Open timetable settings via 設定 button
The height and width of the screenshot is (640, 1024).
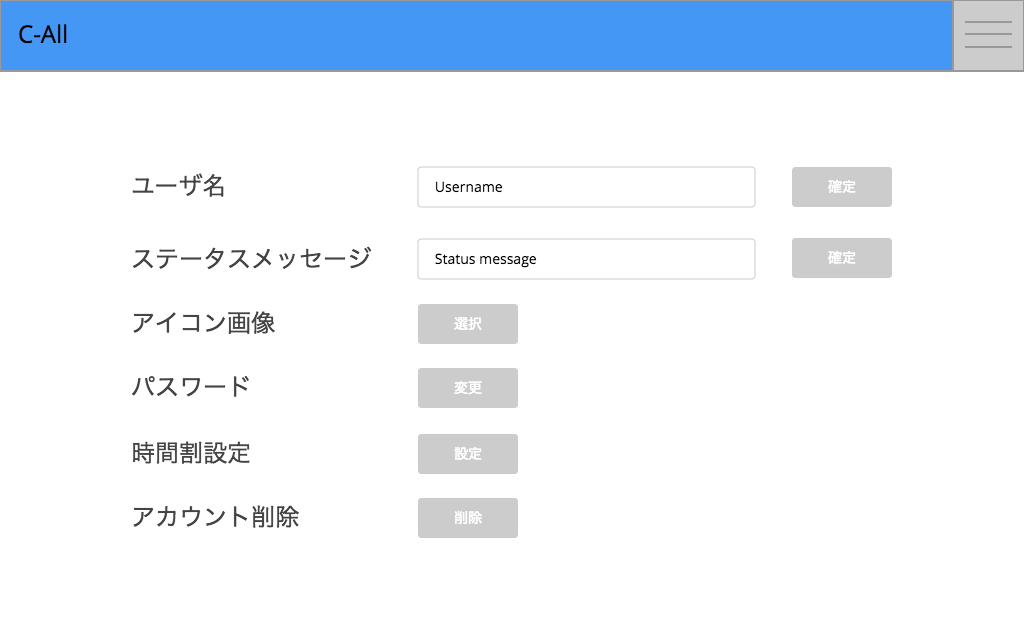467,453
